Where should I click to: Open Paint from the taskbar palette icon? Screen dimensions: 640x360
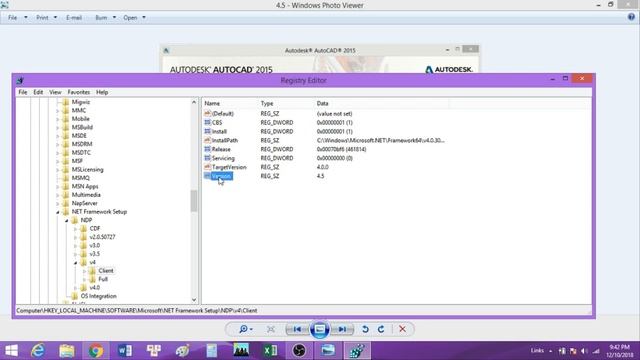pyautogui.click(x=182, y=351)
